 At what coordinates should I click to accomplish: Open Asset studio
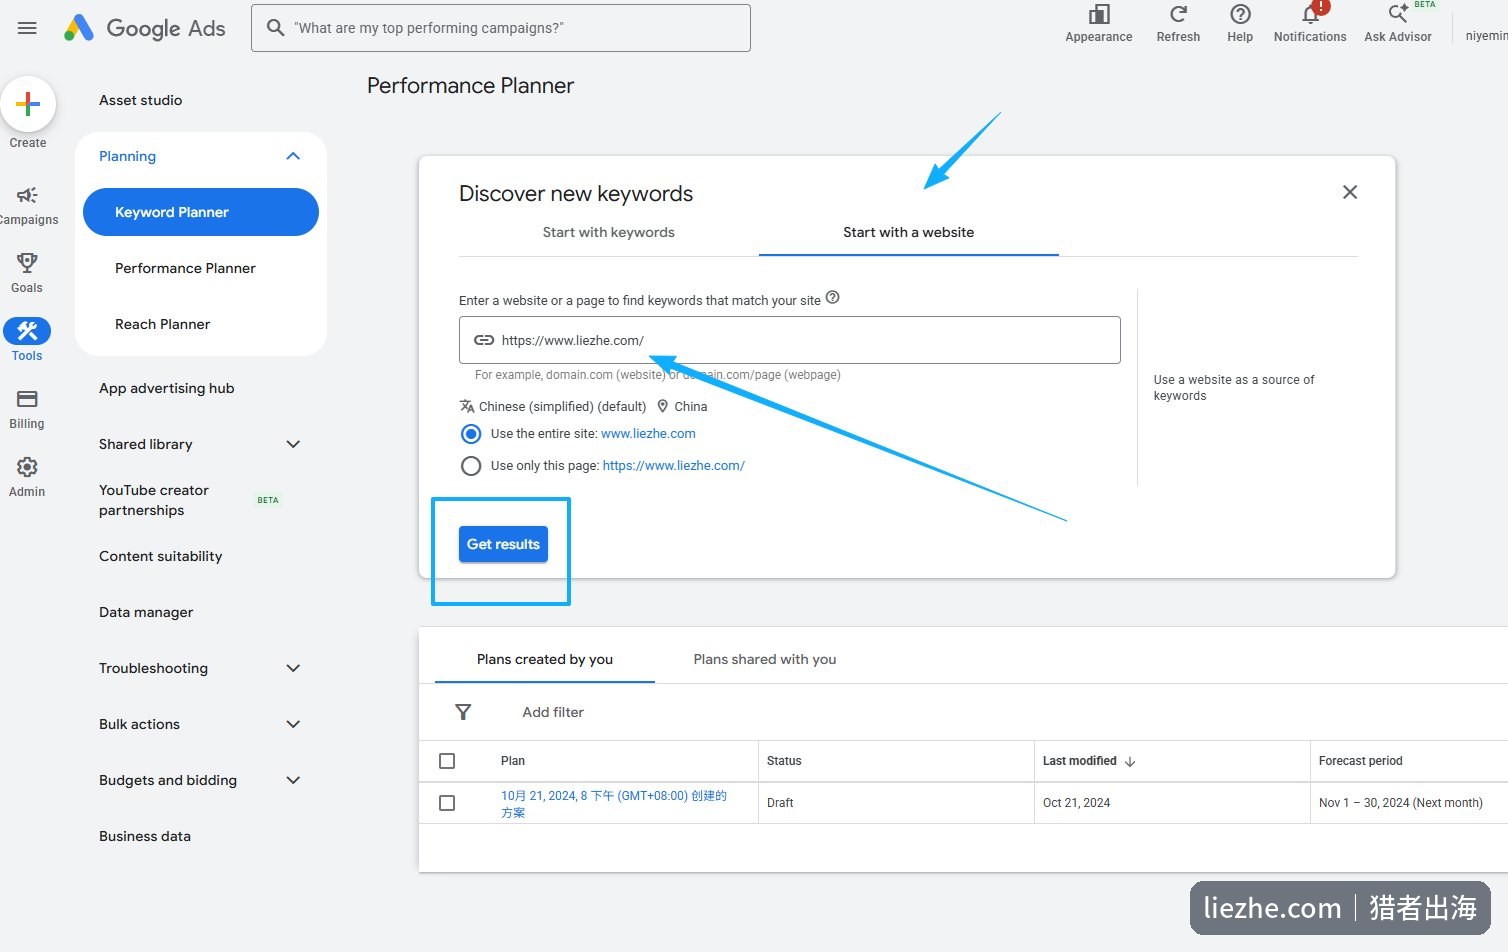click(x=141, y=100)
